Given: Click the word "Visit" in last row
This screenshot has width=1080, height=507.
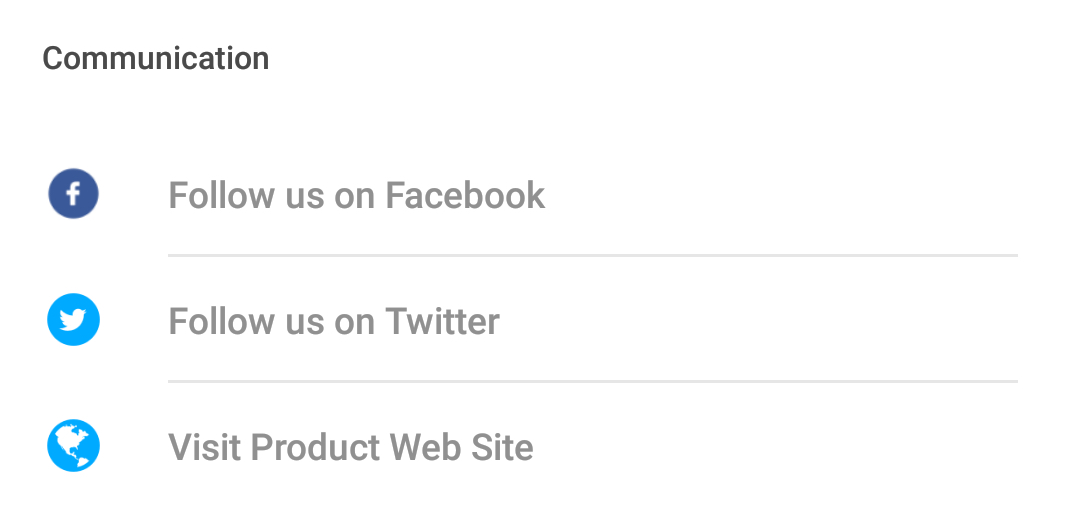Looking at the screenshot, I should click(205, 447).
